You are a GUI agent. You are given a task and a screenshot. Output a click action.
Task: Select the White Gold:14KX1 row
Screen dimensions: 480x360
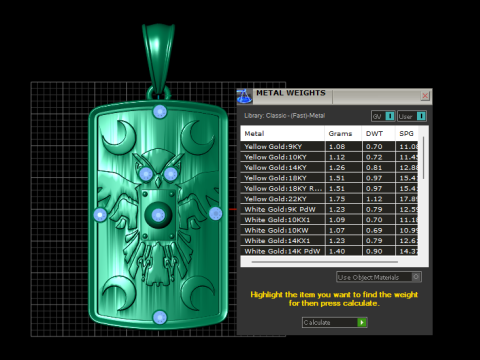[329, 241]
